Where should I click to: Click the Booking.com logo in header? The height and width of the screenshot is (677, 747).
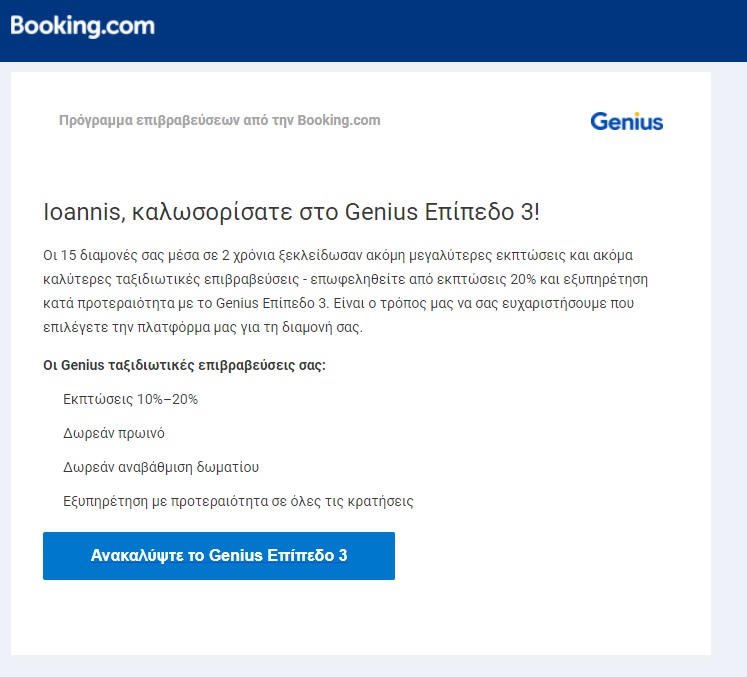coord(82,26)
